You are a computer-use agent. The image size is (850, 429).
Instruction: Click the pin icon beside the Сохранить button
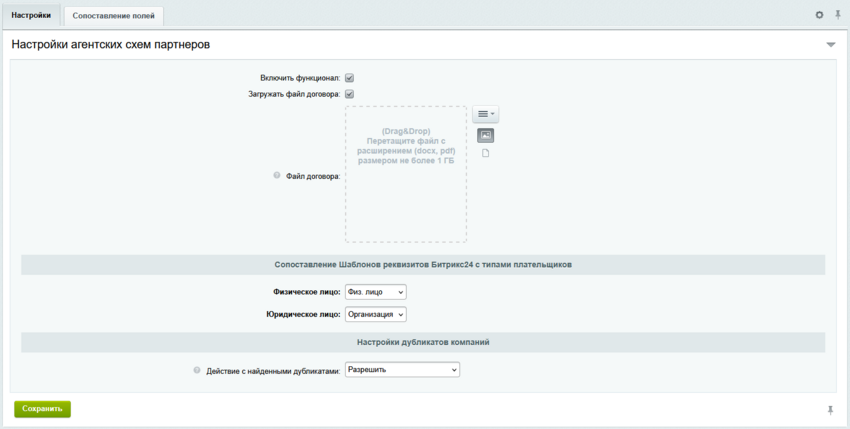pos(830,411)
